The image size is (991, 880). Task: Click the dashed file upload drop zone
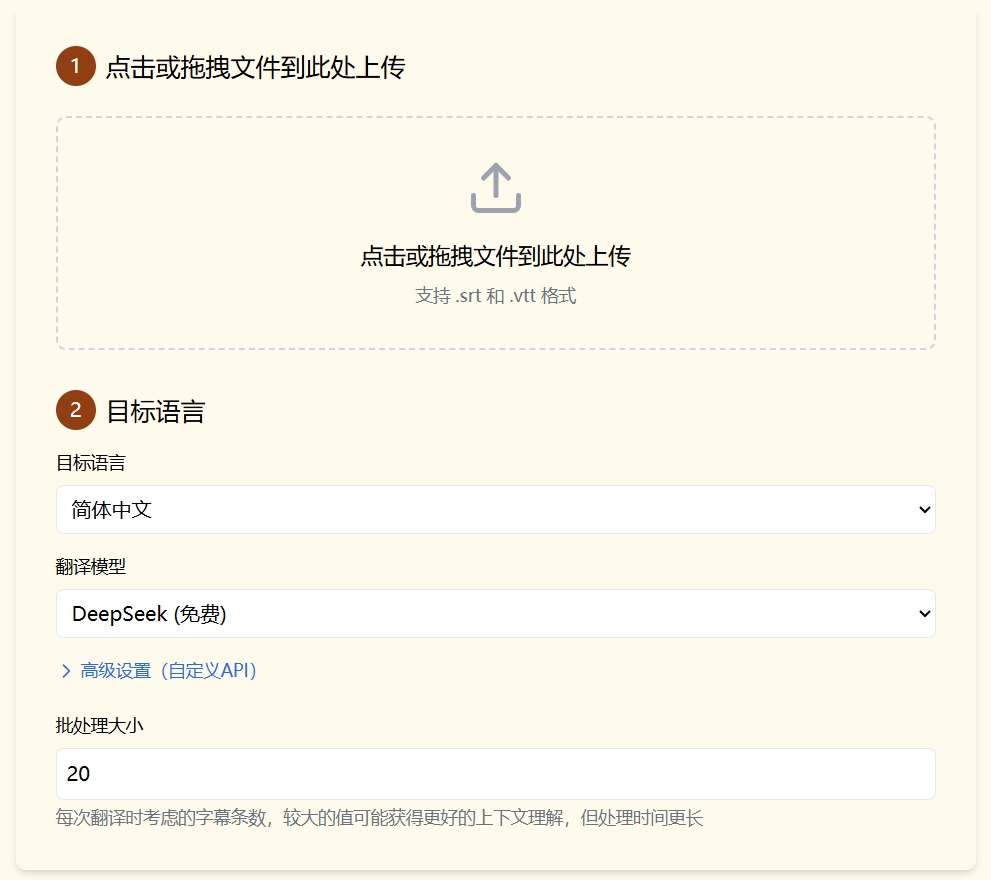pyautogui.click(x=496, y=233)
